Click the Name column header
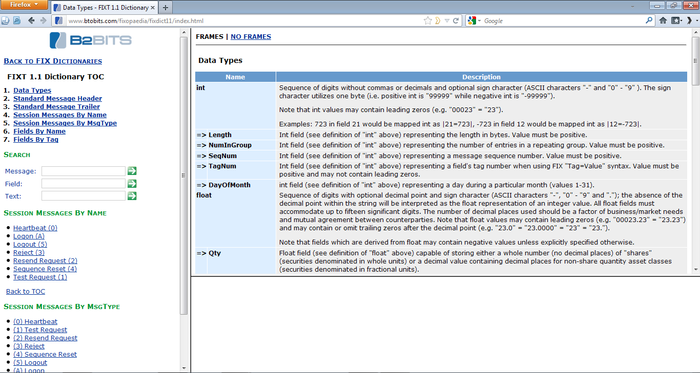 click(235, 77)
